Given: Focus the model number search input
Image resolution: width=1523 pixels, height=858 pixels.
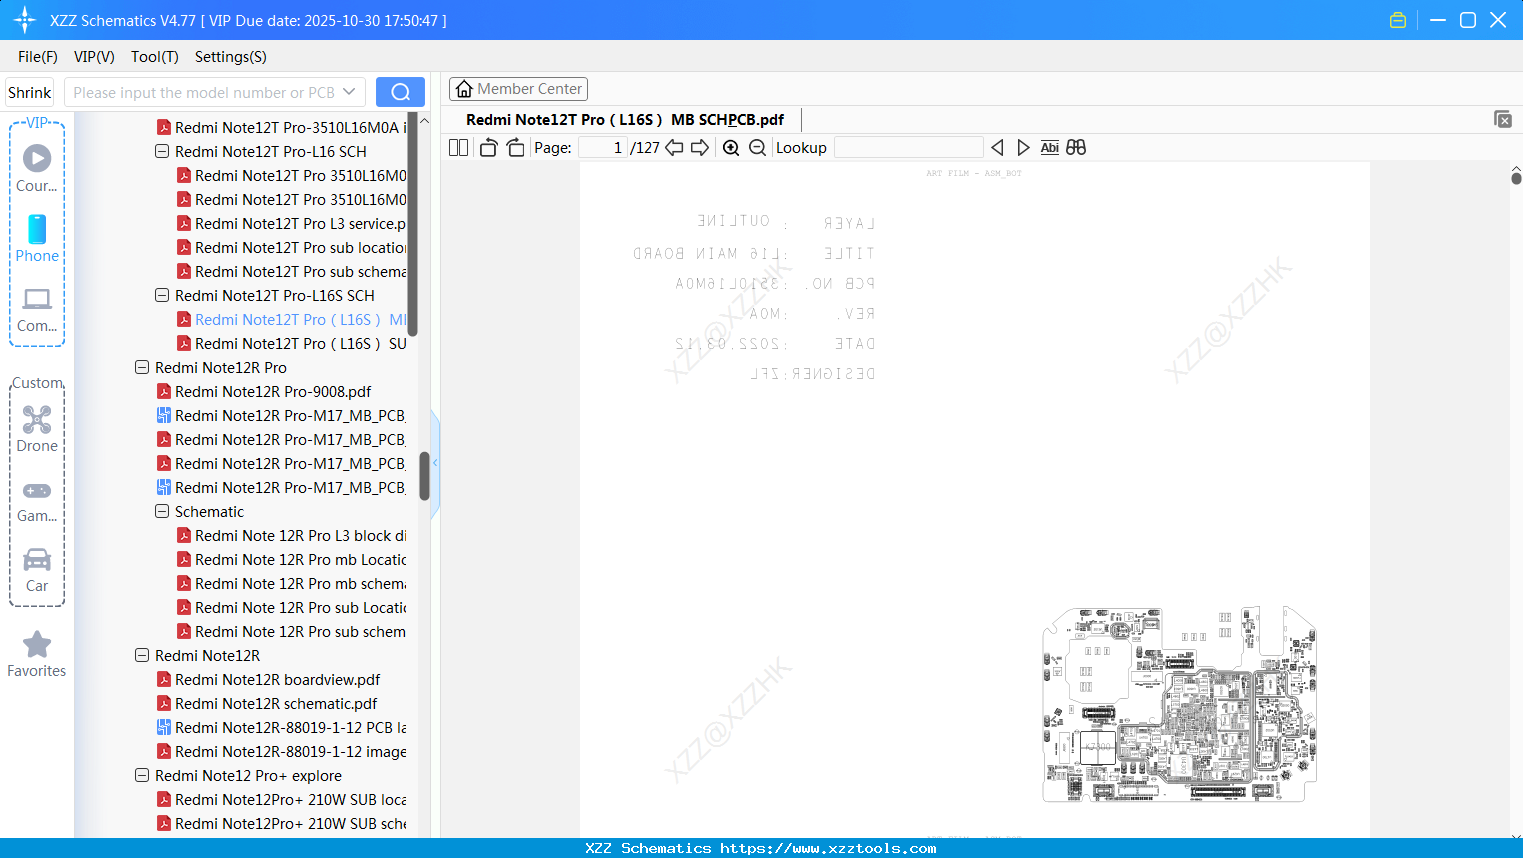Looking at the screenshot, I should point(204,92).
